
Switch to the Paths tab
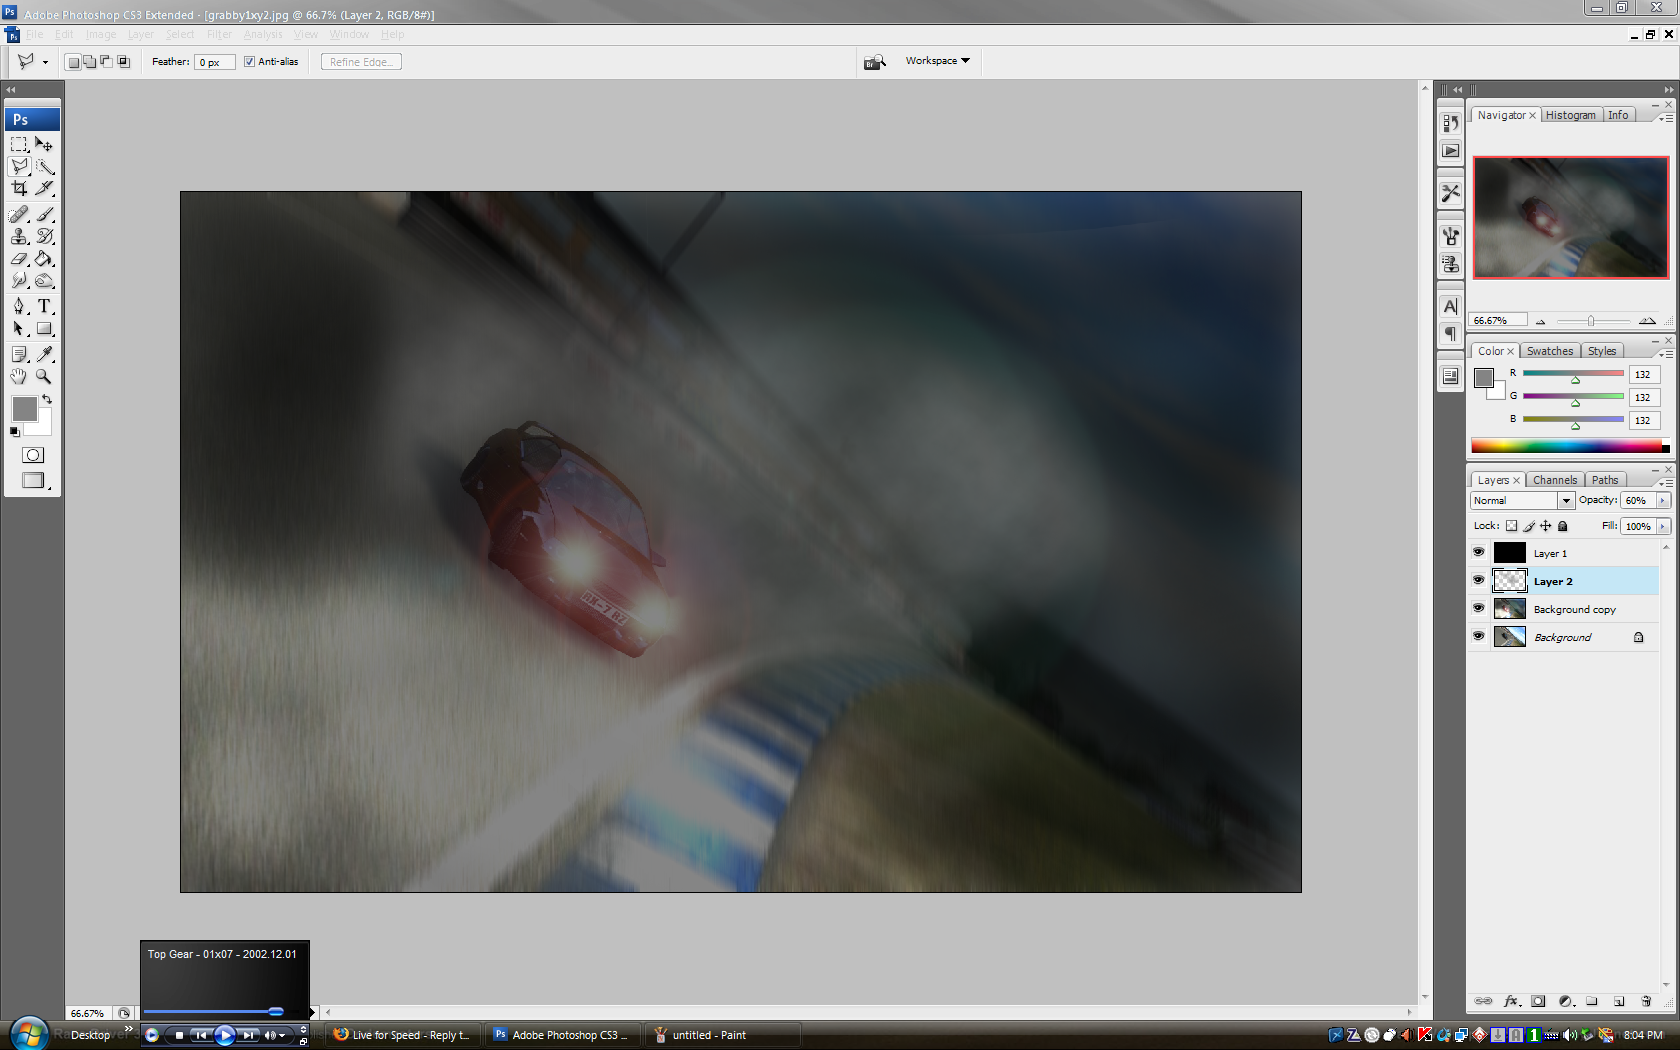point(1605,480)
